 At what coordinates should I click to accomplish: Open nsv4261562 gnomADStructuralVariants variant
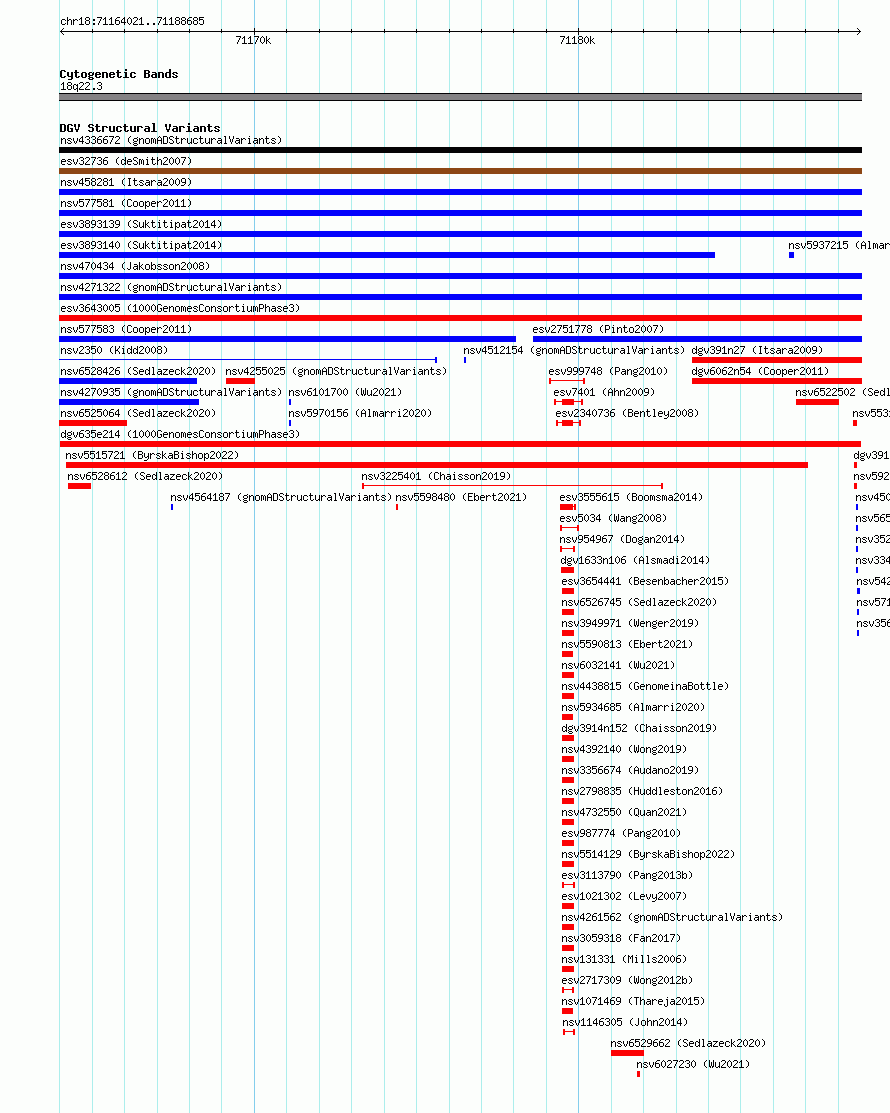(x=568, y=927)
